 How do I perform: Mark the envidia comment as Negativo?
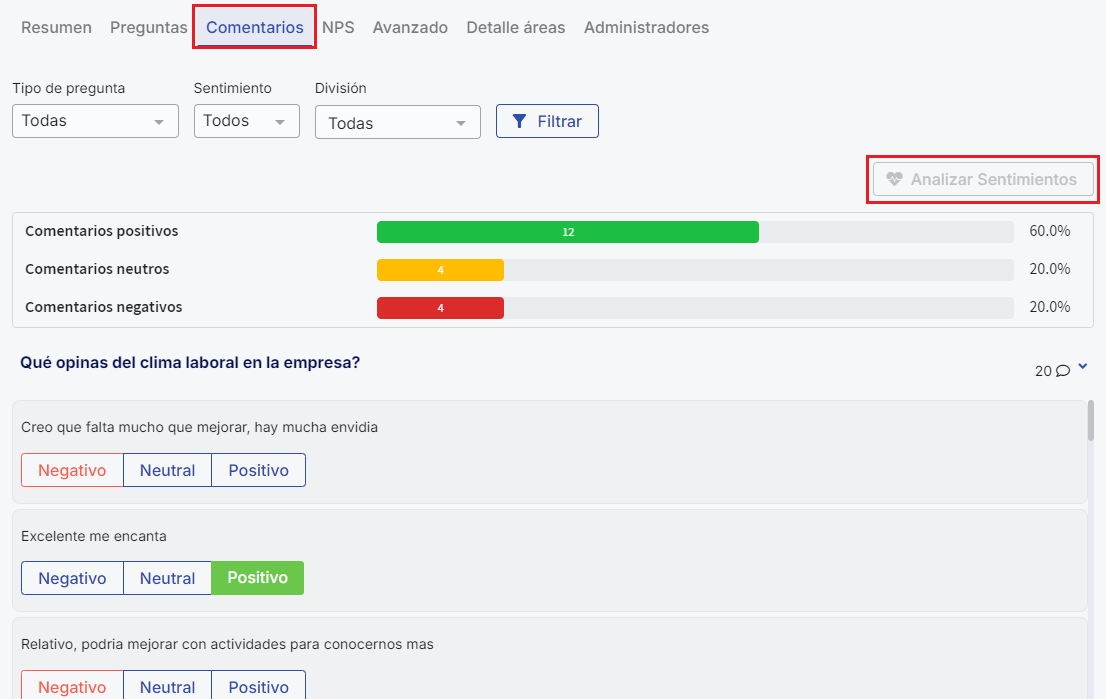(72, 470)
